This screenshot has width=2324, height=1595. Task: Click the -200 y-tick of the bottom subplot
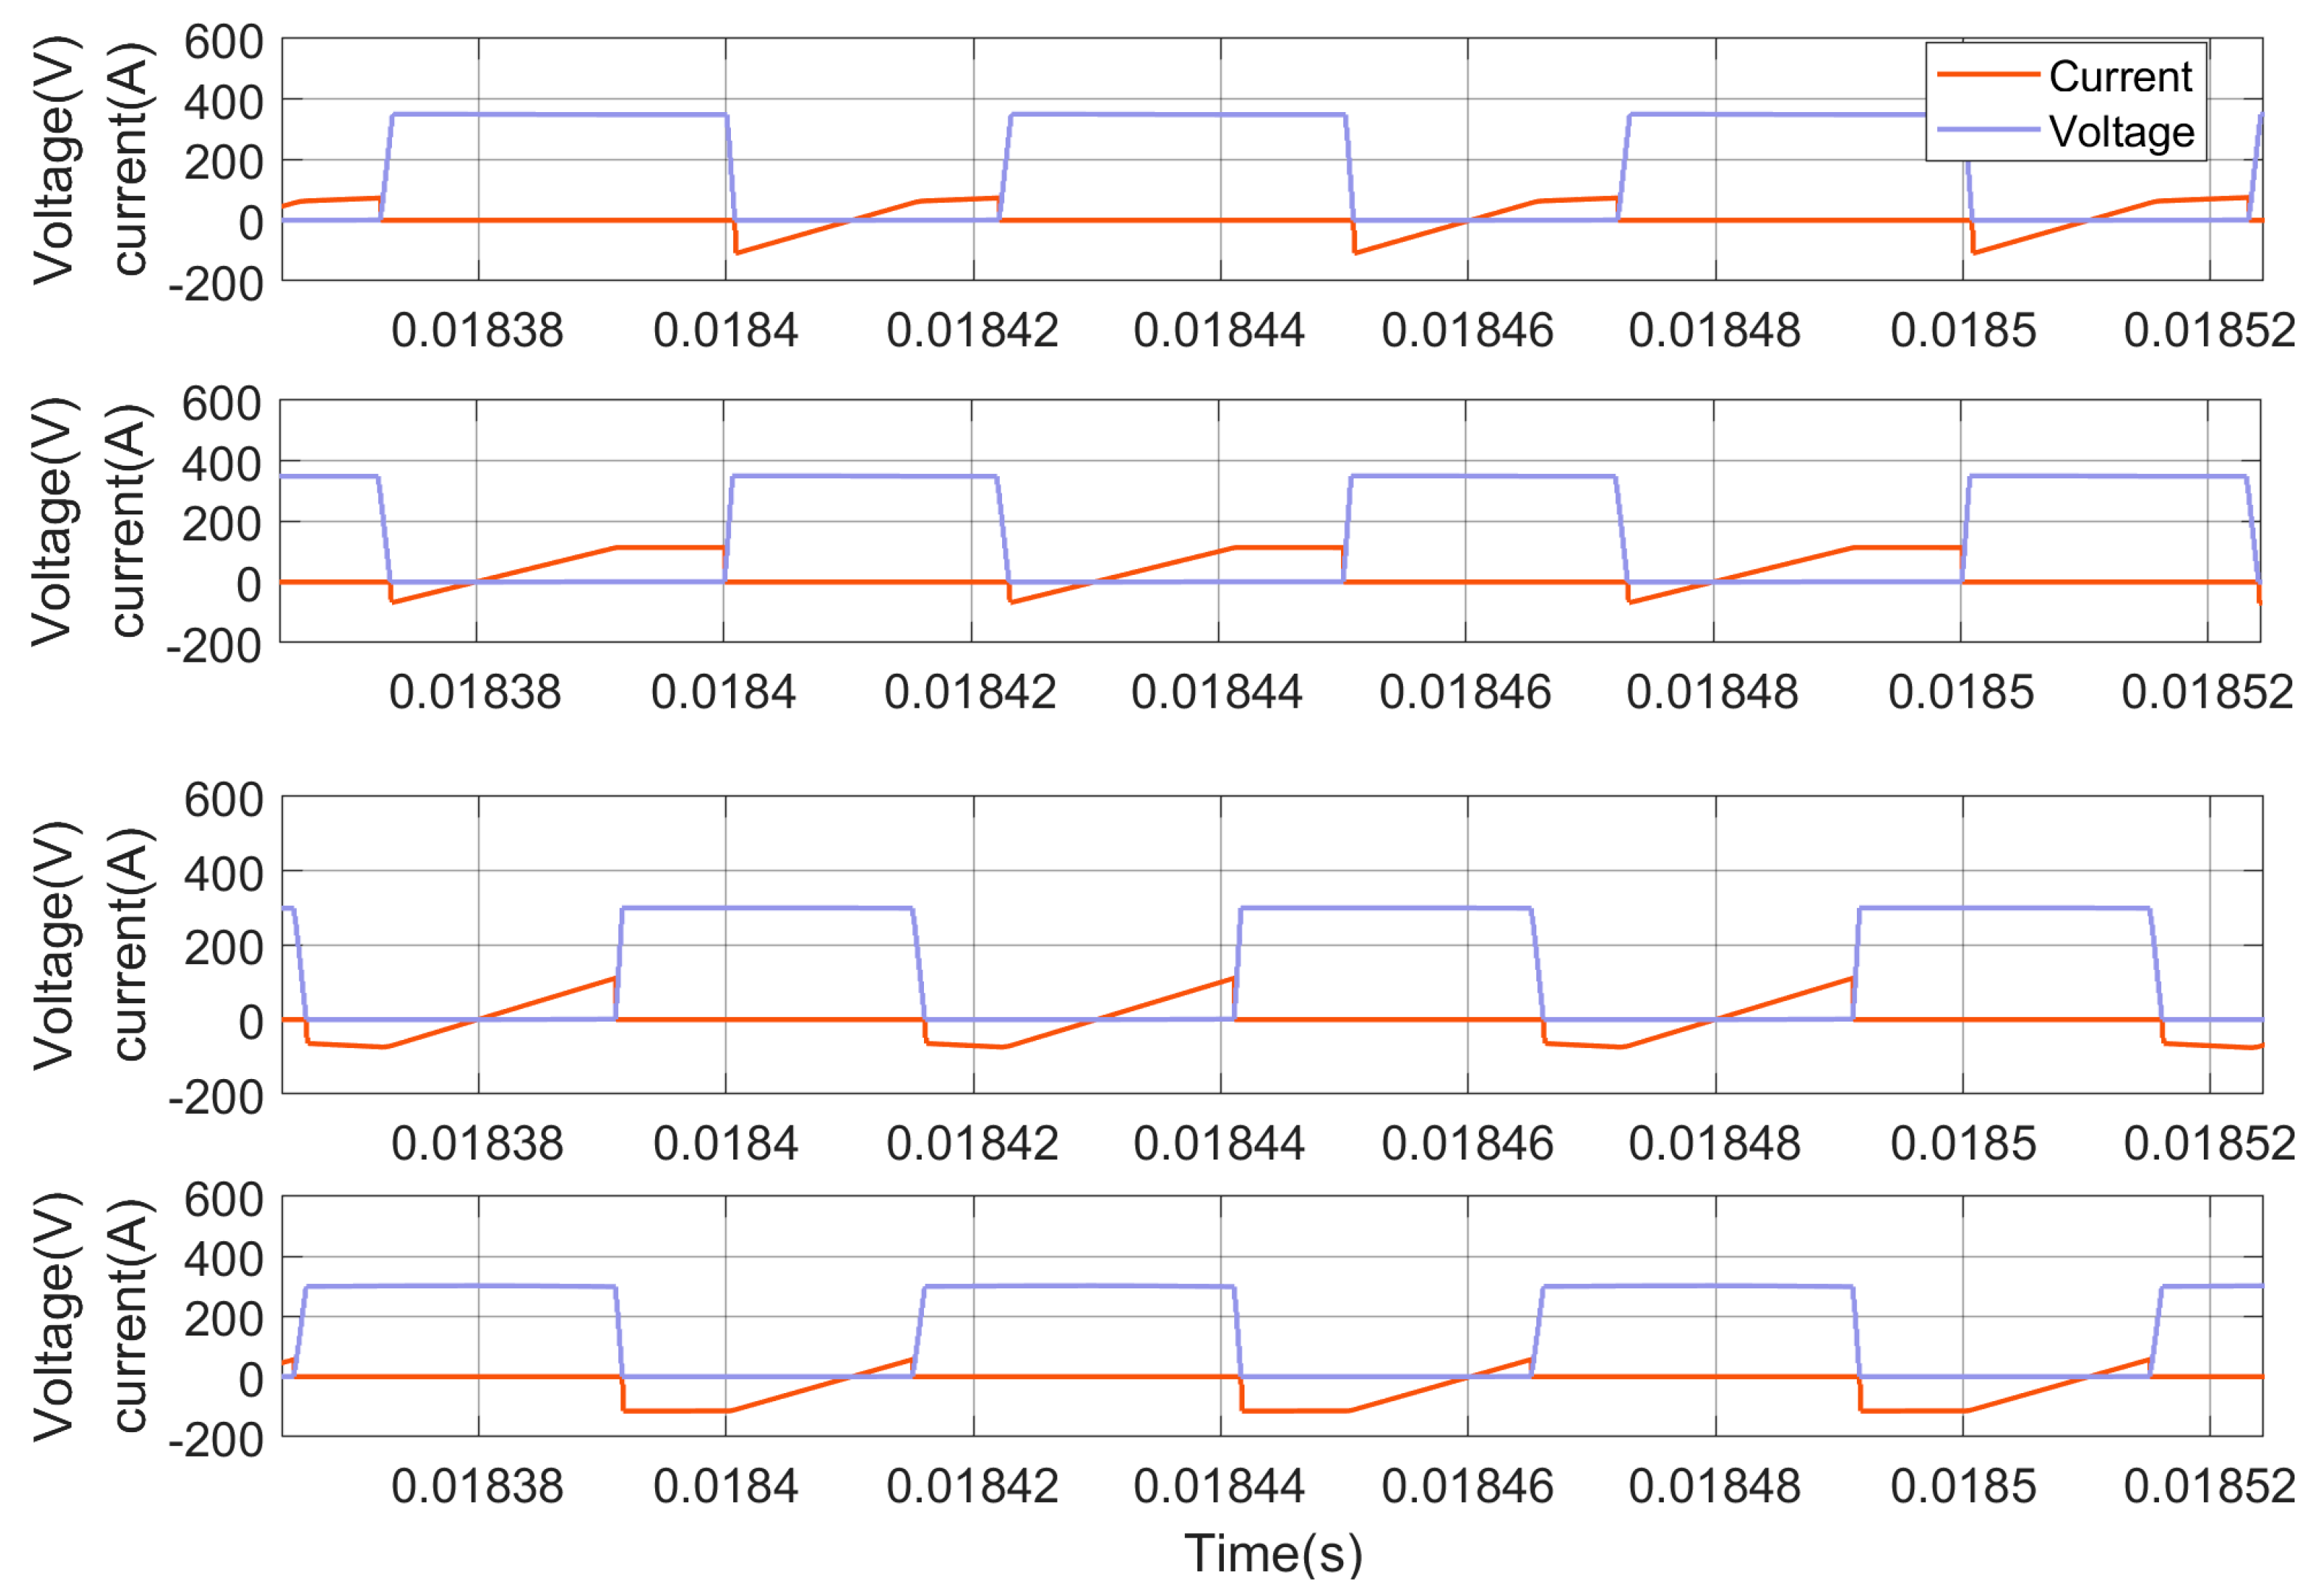[215, 1440]
